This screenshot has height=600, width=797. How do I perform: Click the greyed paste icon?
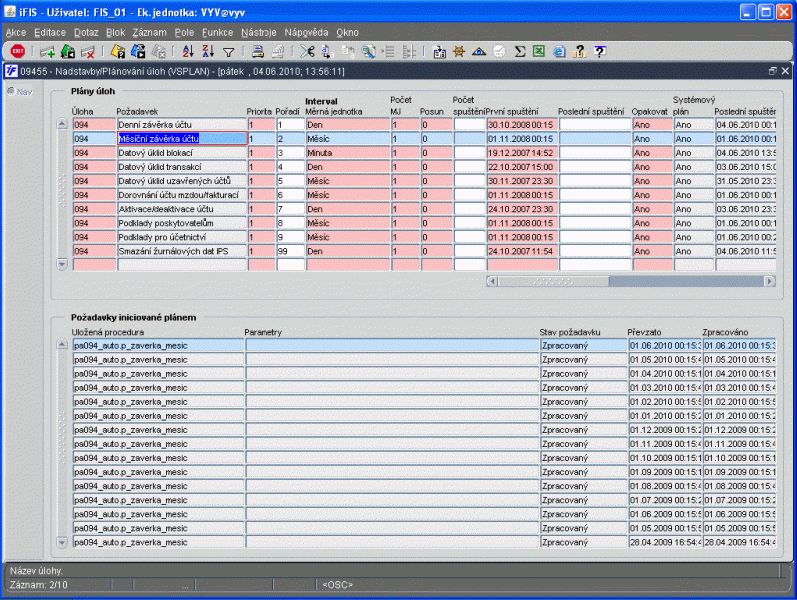pos(348,51)
